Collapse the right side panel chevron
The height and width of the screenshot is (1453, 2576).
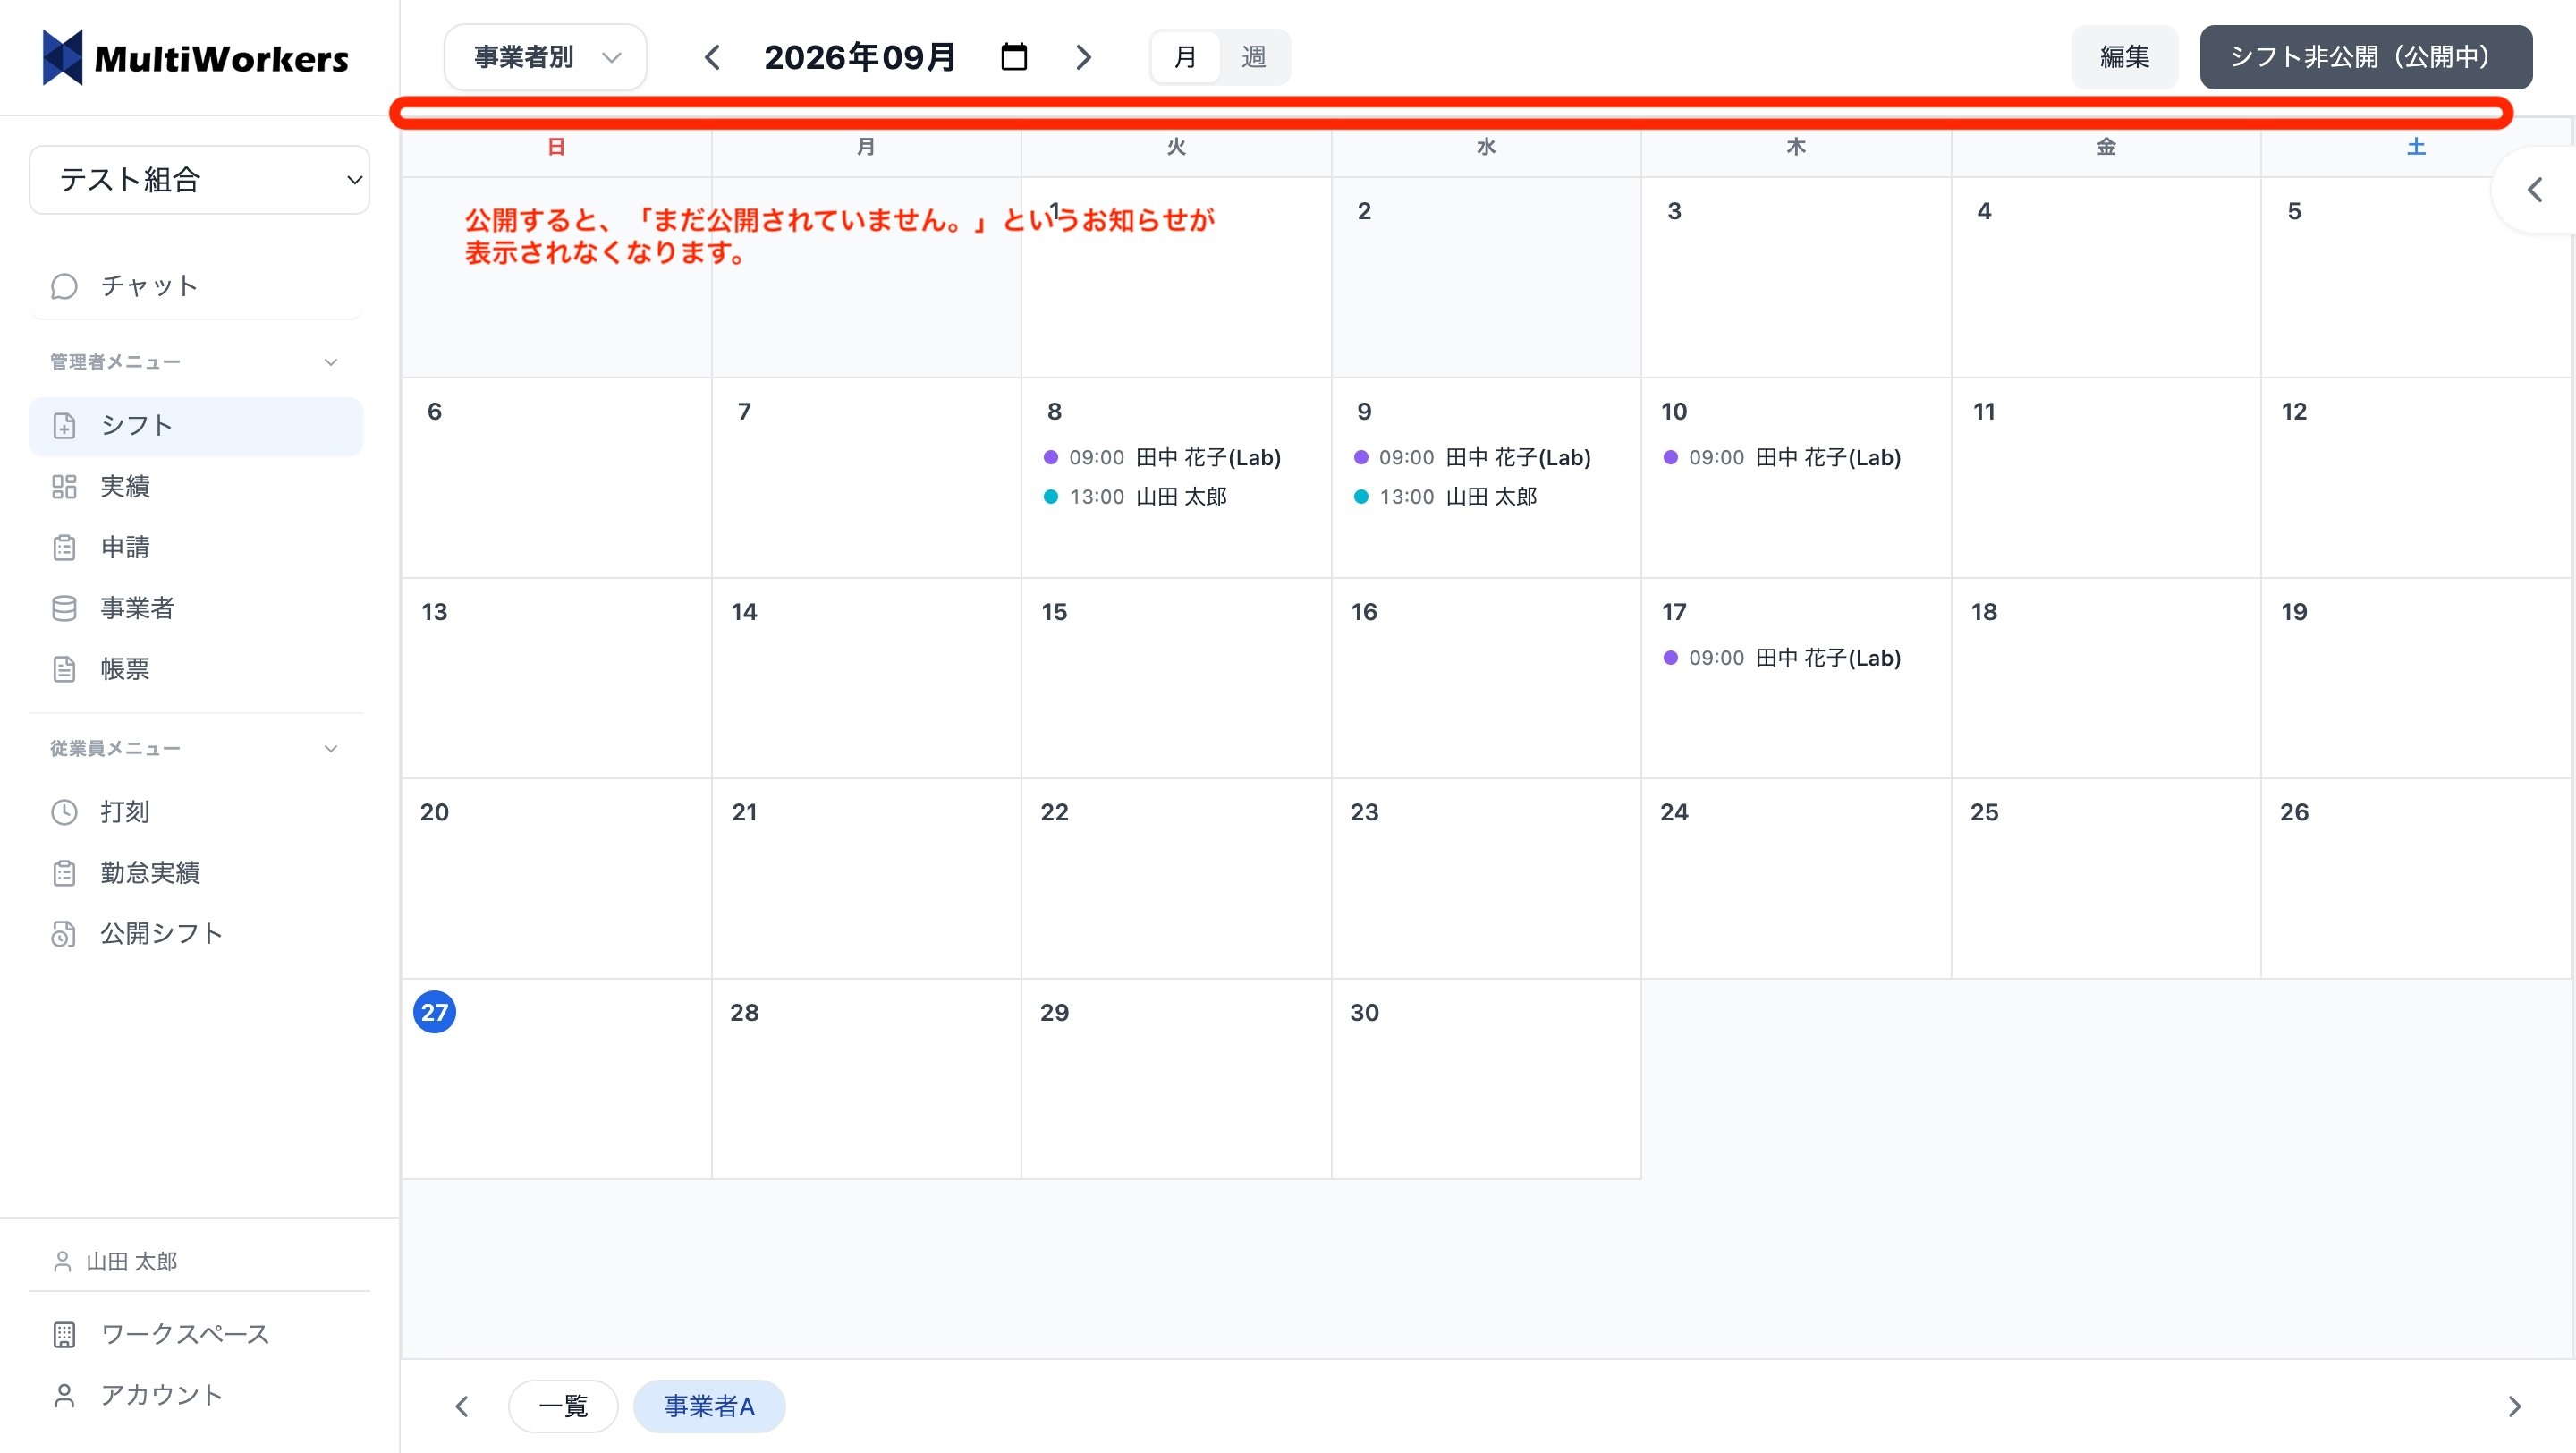[x=2534, y=190]
